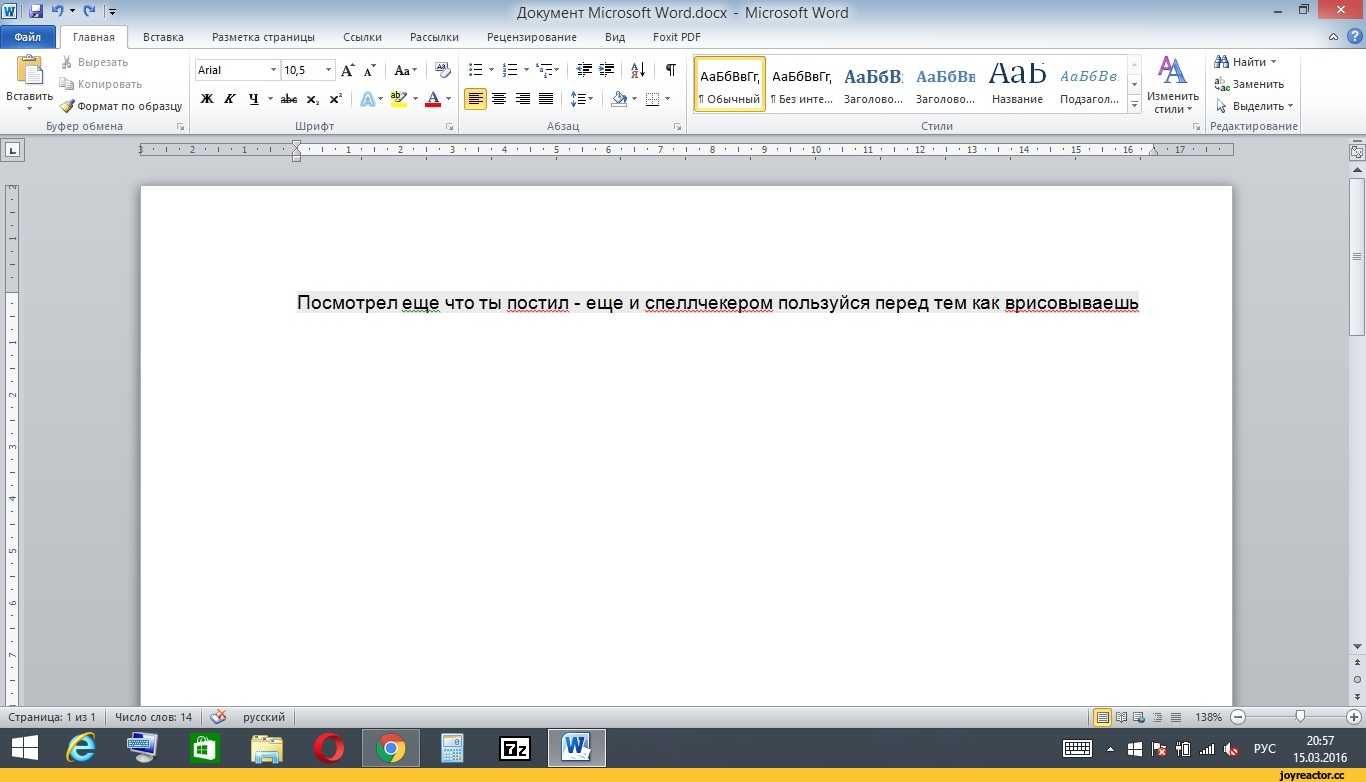Viewport: 1366px width, 782px height.
Task: Save document from quick access toolbar
Action: coord(36,12)
